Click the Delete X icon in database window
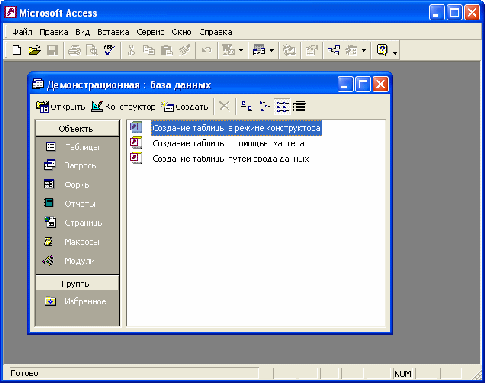The height and width of the screenshot is (385, 486). click(x=224, y=106)
